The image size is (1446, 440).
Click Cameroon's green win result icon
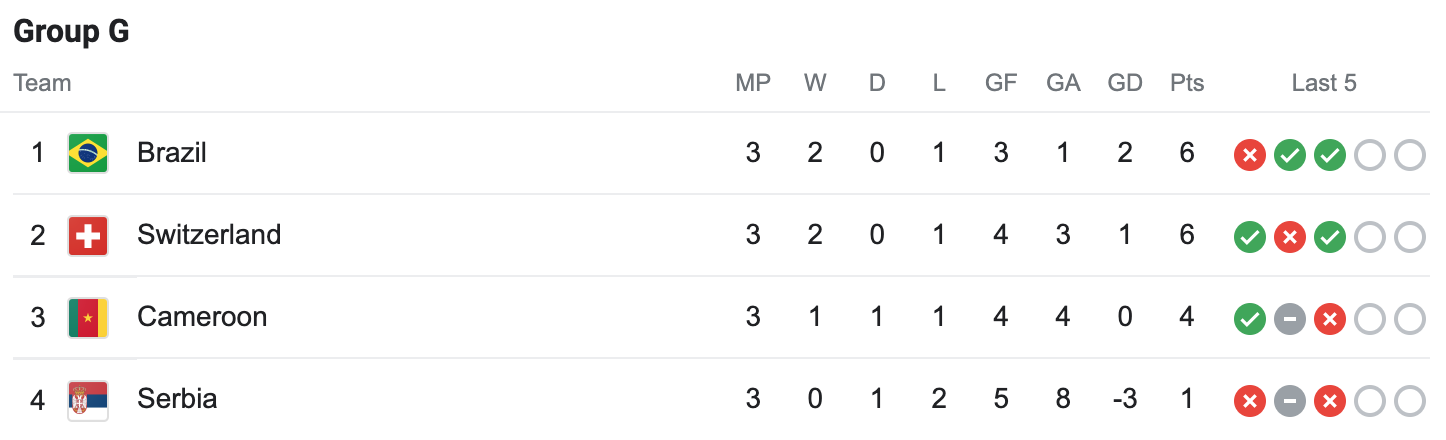[1250, 319]
